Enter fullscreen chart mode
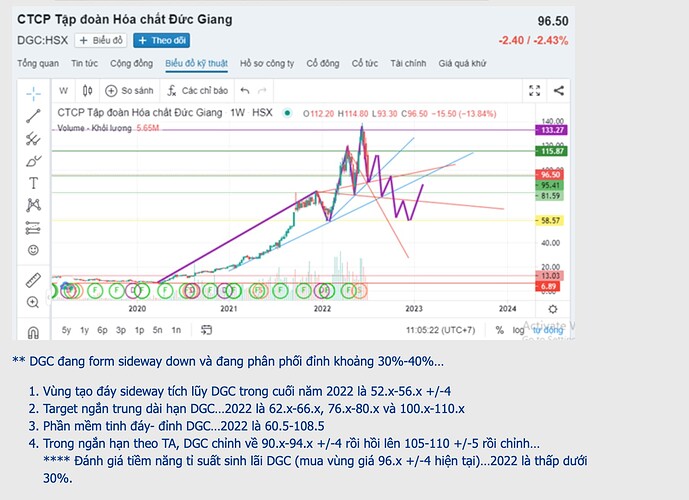689x500 pixels. [x=534, y=91]
